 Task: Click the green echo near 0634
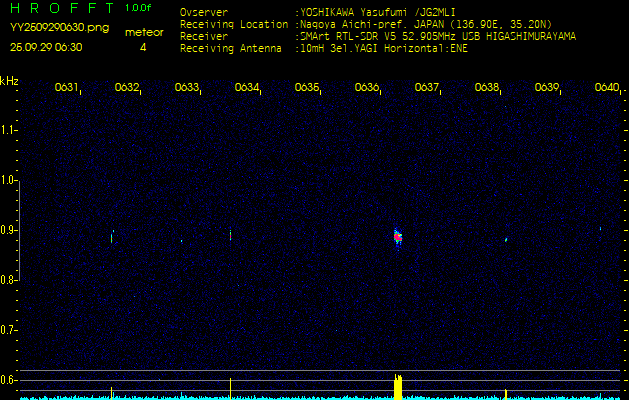coord(231,235)
